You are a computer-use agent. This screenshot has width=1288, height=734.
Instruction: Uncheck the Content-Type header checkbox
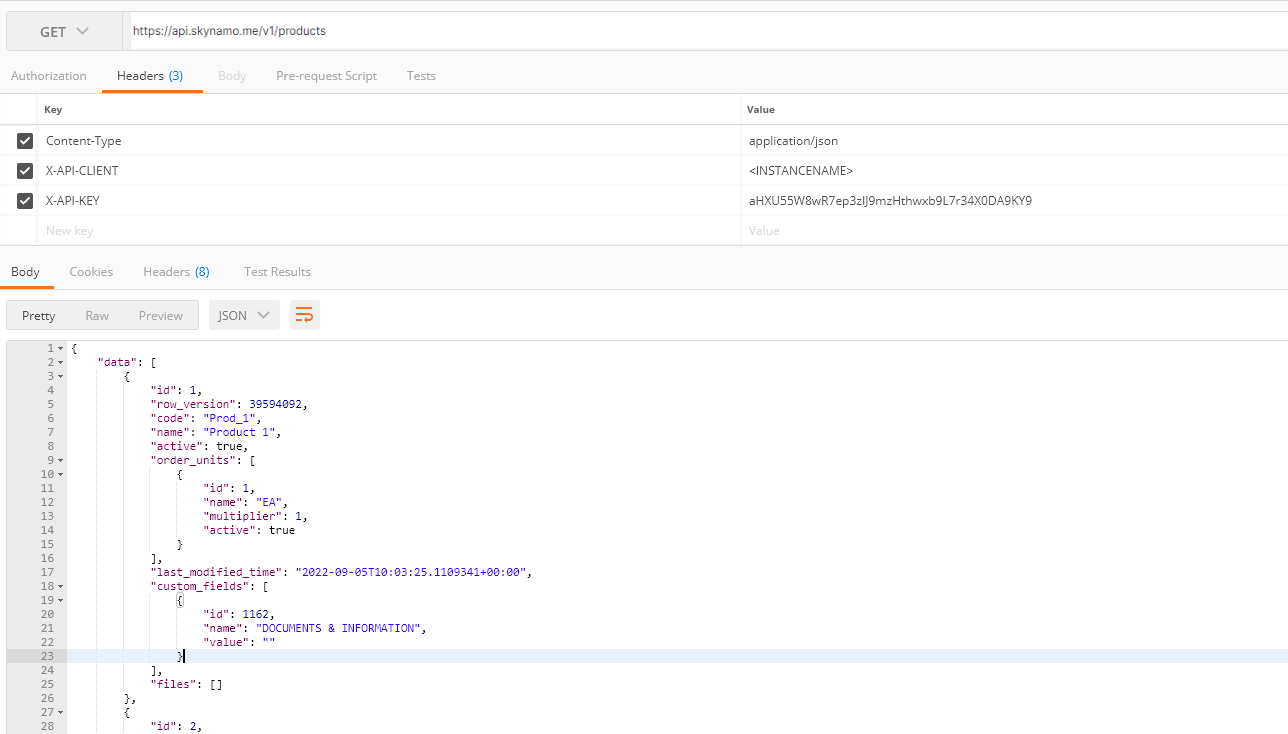25,141
